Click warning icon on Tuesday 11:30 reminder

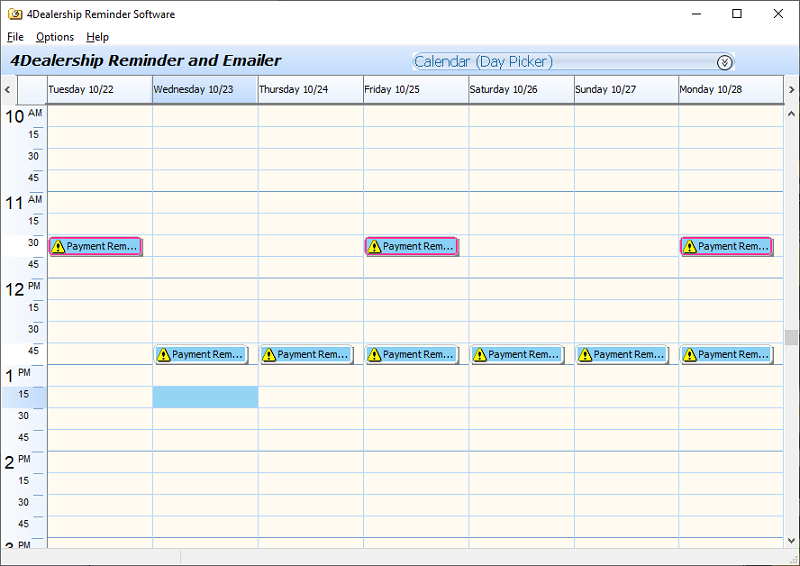click(x=58, y=246)
